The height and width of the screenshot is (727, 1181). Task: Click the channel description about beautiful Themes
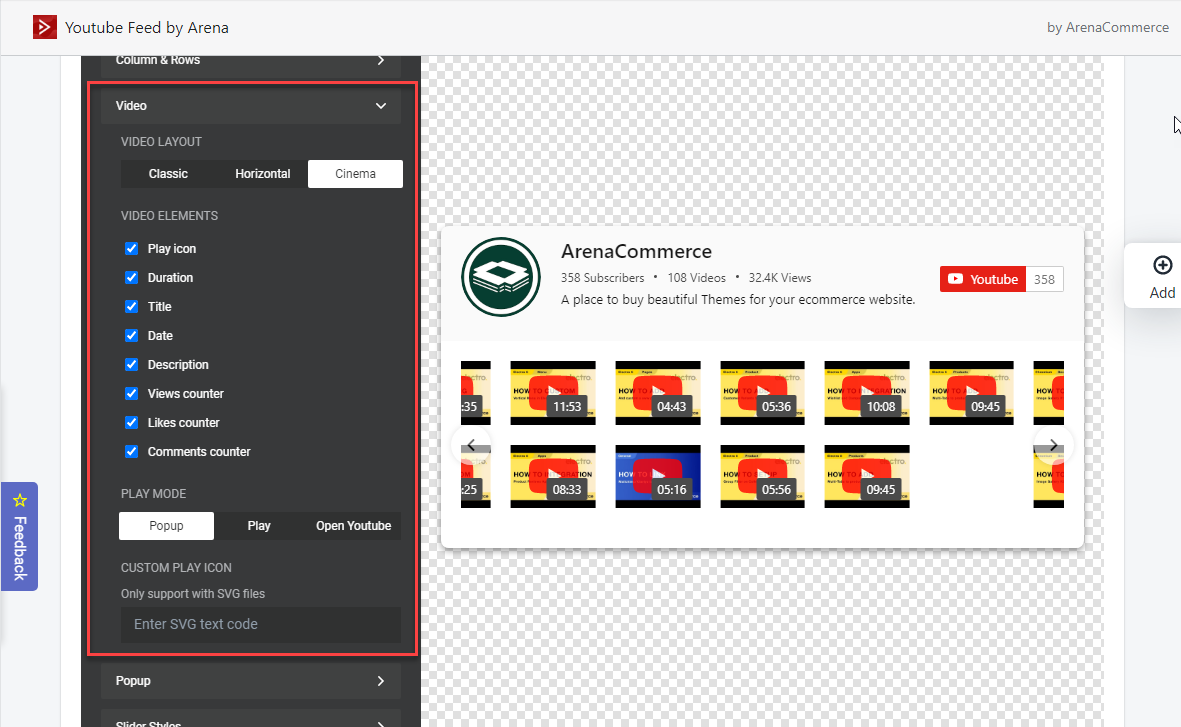738,300
